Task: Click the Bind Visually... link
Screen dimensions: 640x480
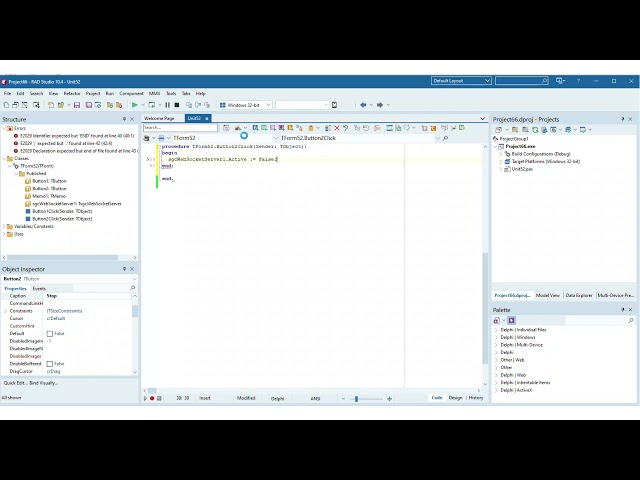Action: (x=44, y=383)
